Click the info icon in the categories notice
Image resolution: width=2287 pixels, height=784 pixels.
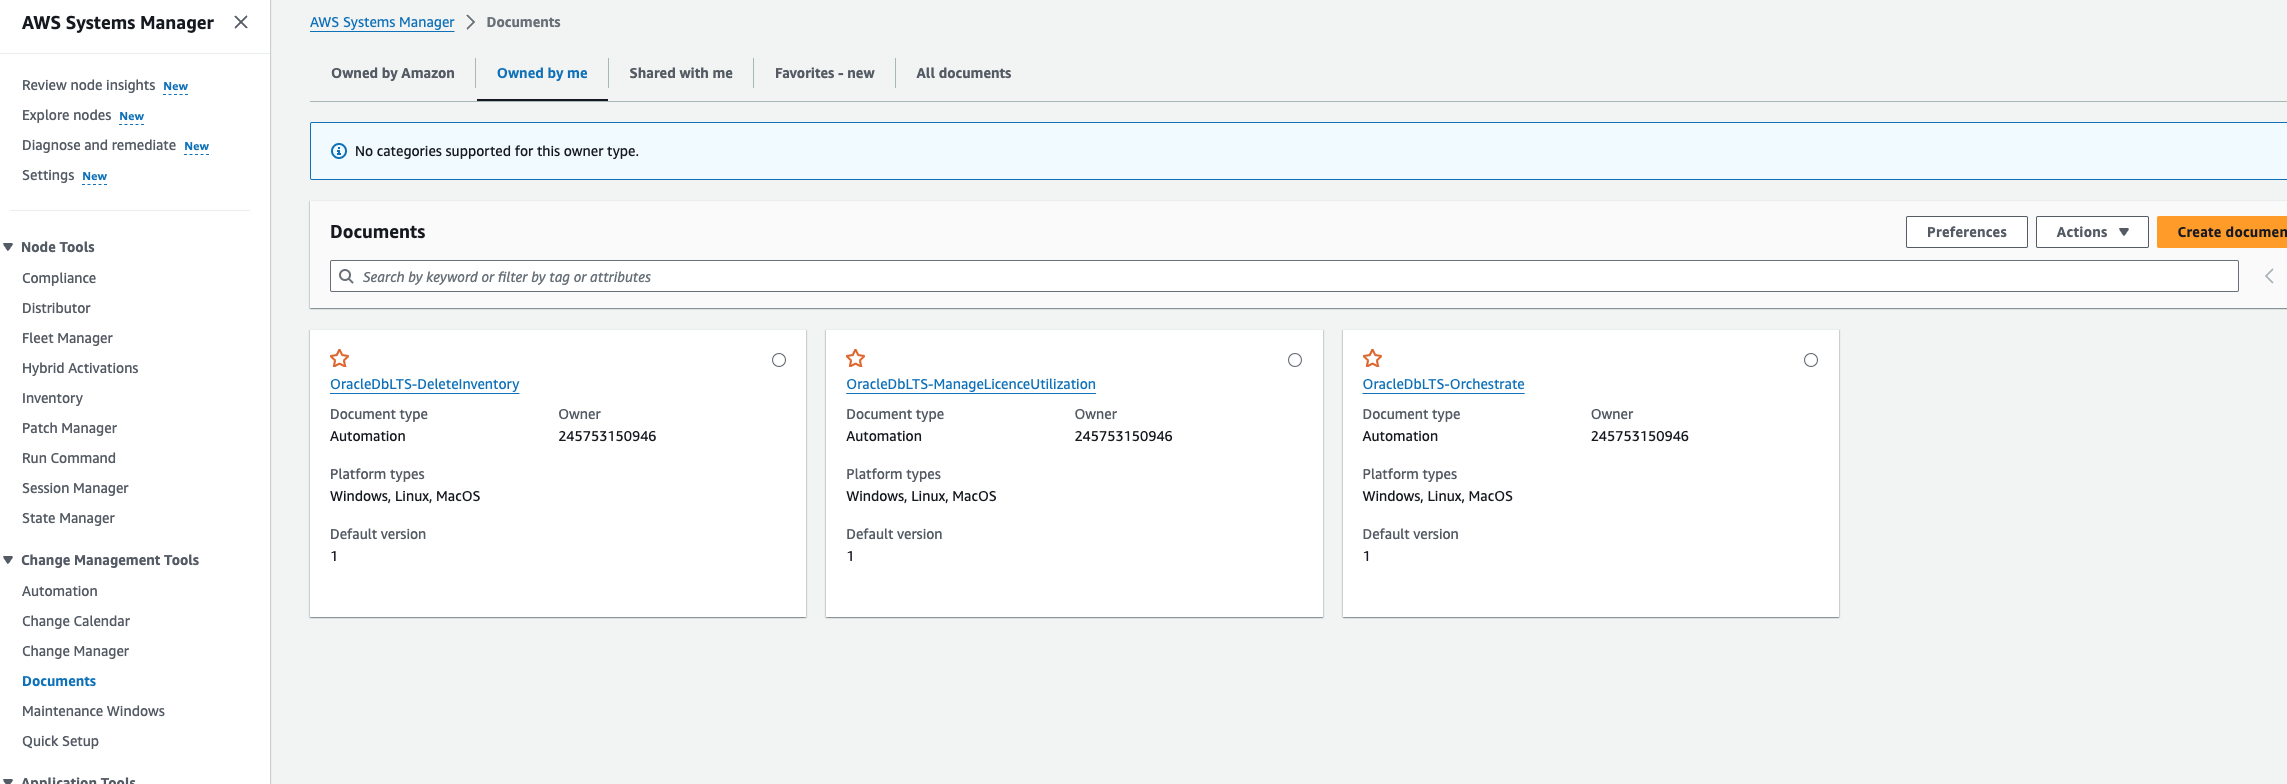tap(339, 151)
